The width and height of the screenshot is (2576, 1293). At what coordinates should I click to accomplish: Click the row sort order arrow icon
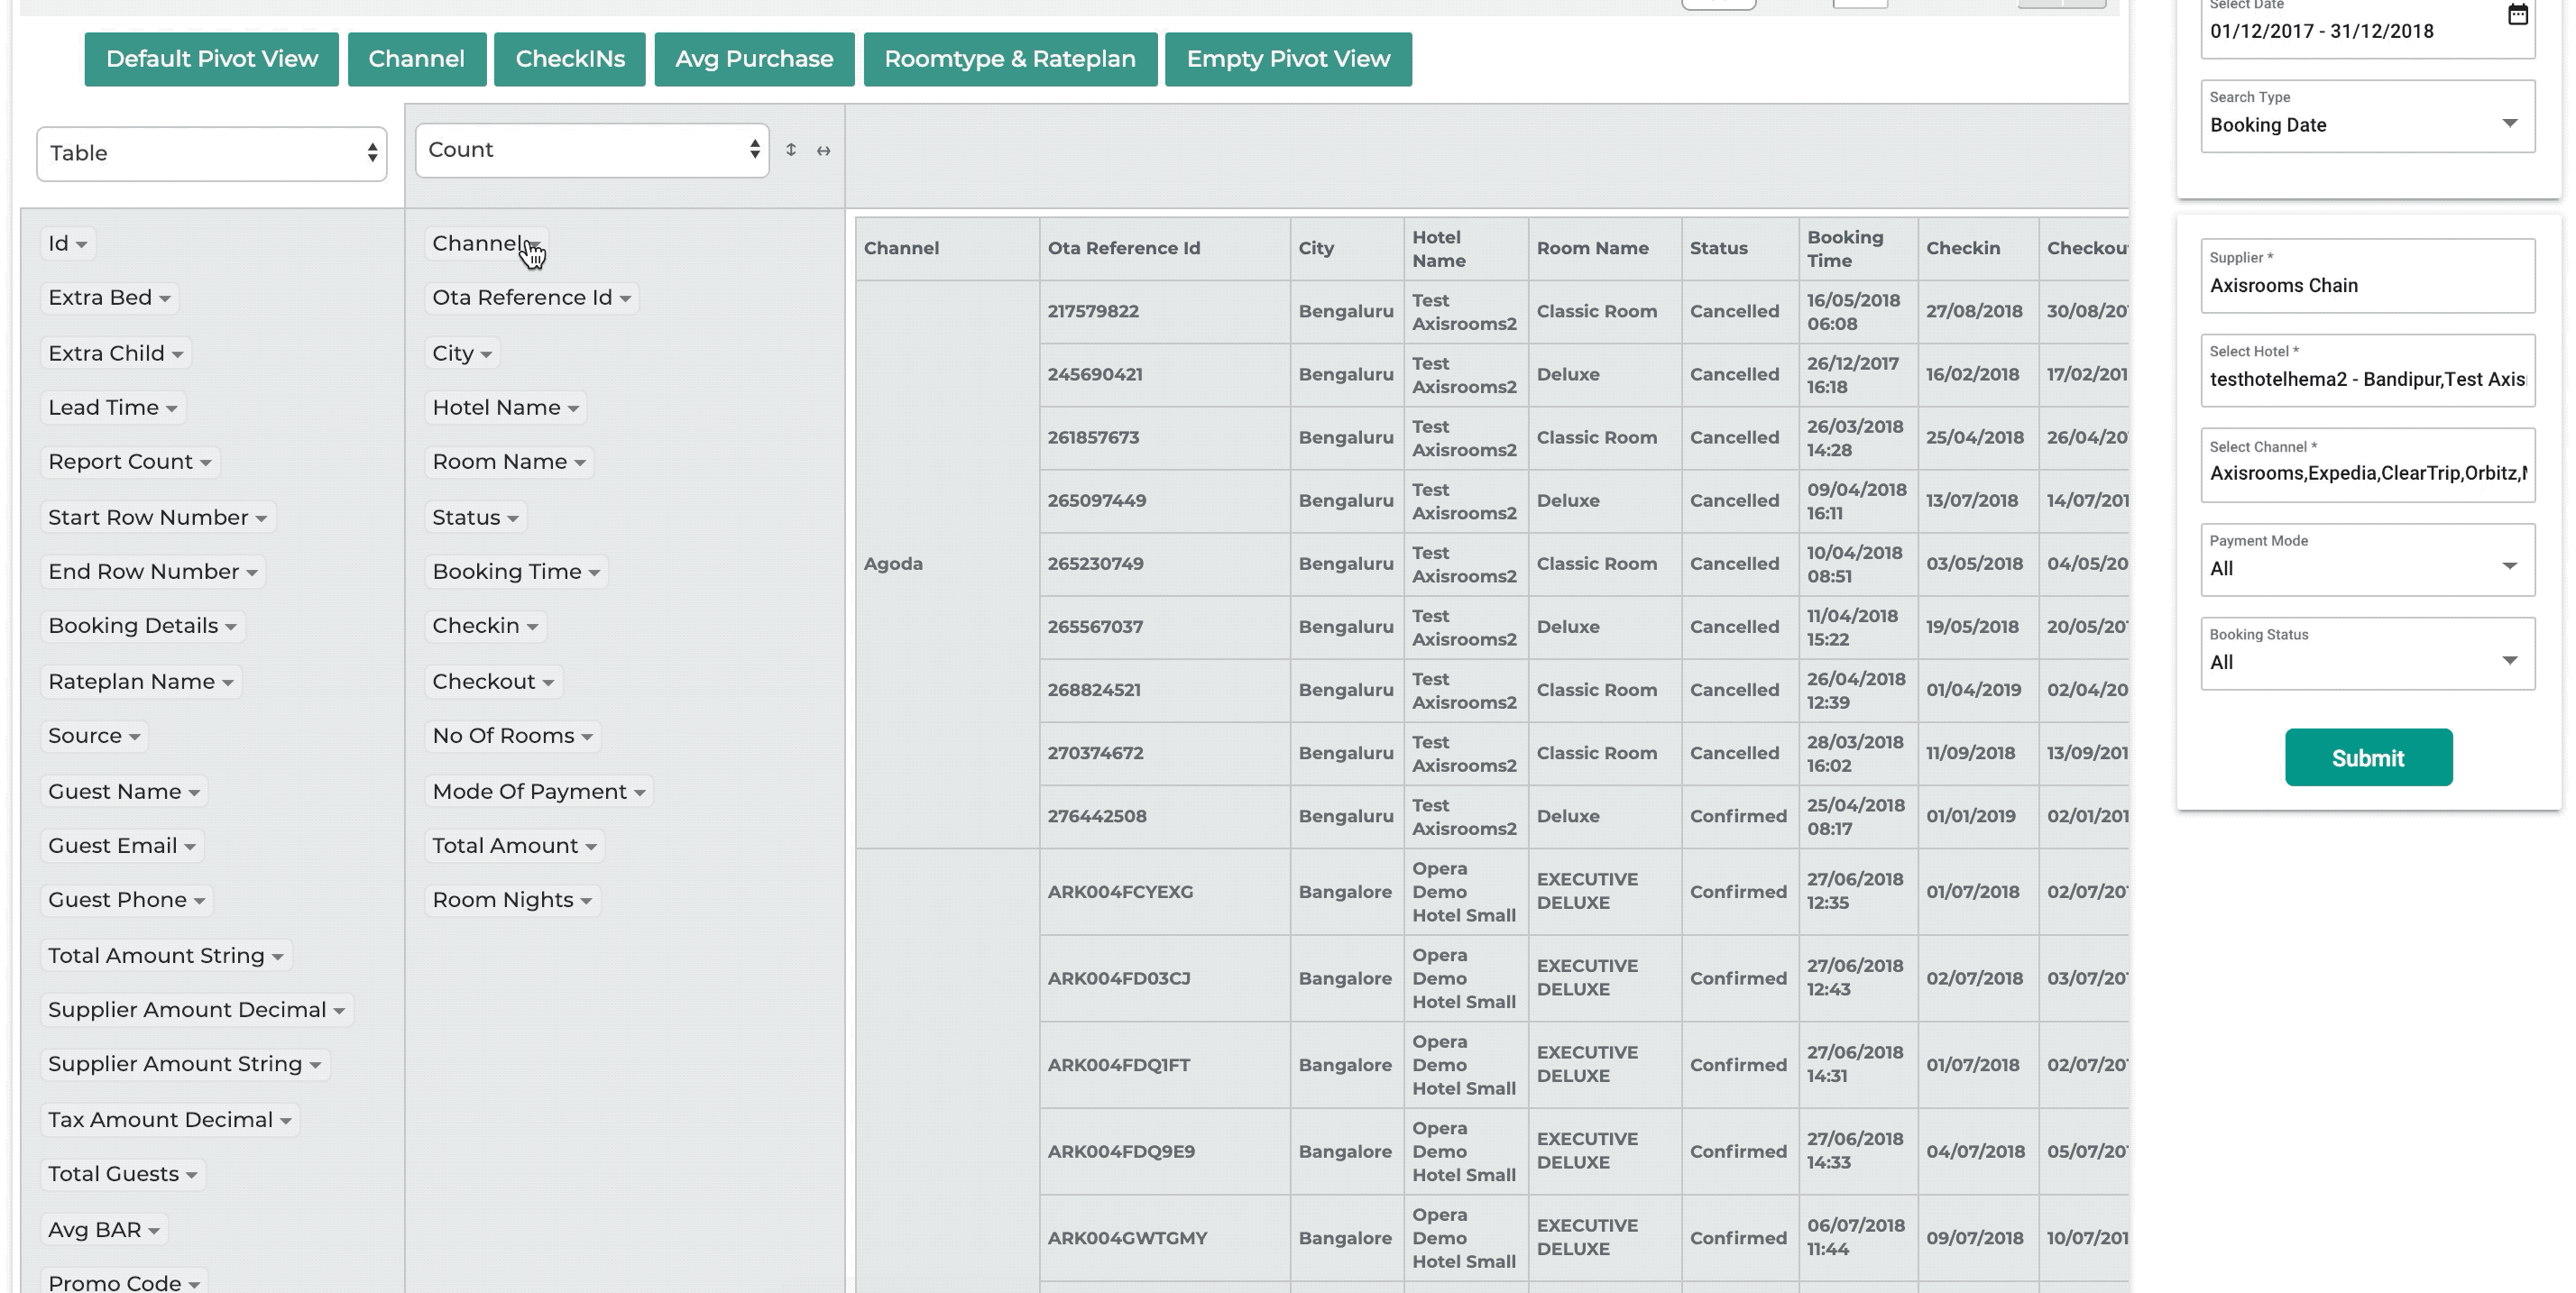click(x=791, y=150)
